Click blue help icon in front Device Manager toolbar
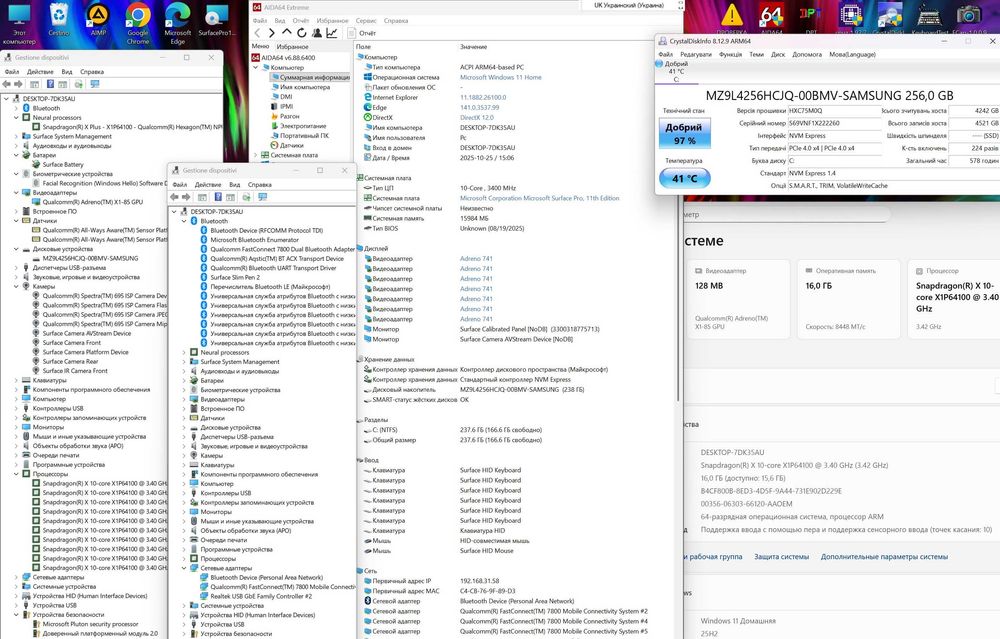The width and height of the screenshot is (1000, 639). tap(217, 197)
